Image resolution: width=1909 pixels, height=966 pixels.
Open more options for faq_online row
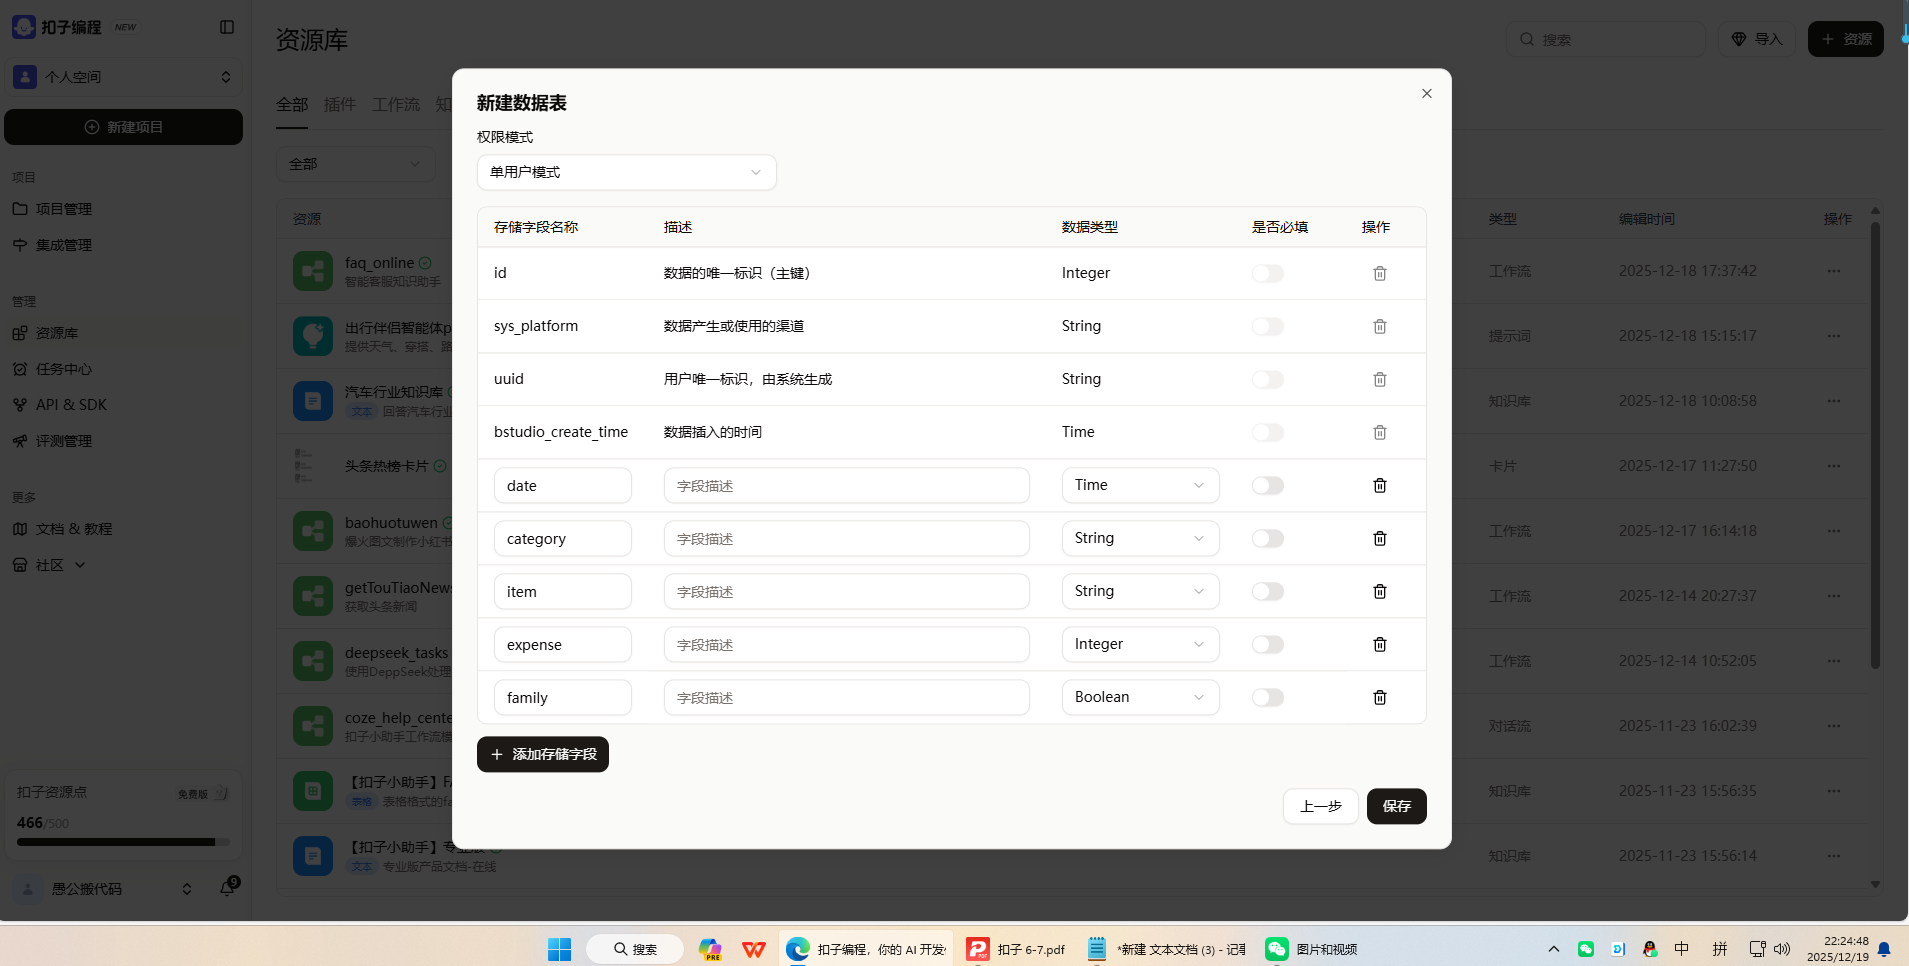pyautogui.click(x=1834, y=271)
